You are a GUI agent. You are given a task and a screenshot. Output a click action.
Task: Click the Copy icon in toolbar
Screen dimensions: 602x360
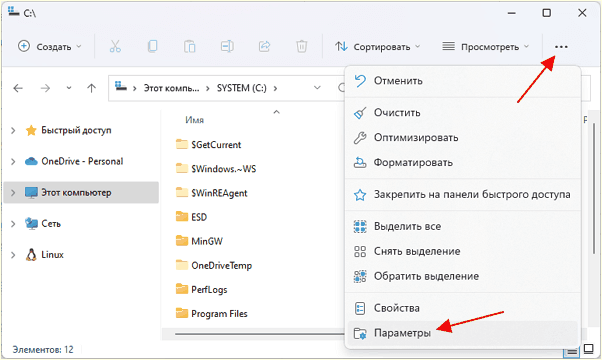152,46
